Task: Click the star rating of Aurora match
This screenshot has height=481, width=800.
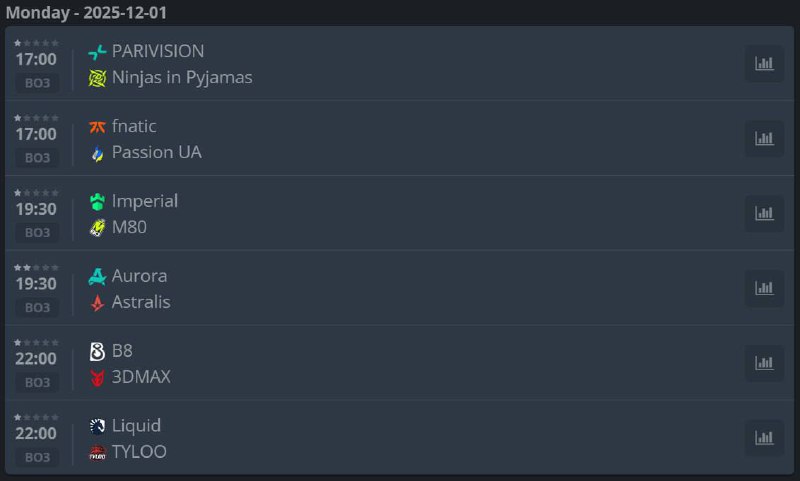Action: 36,268
